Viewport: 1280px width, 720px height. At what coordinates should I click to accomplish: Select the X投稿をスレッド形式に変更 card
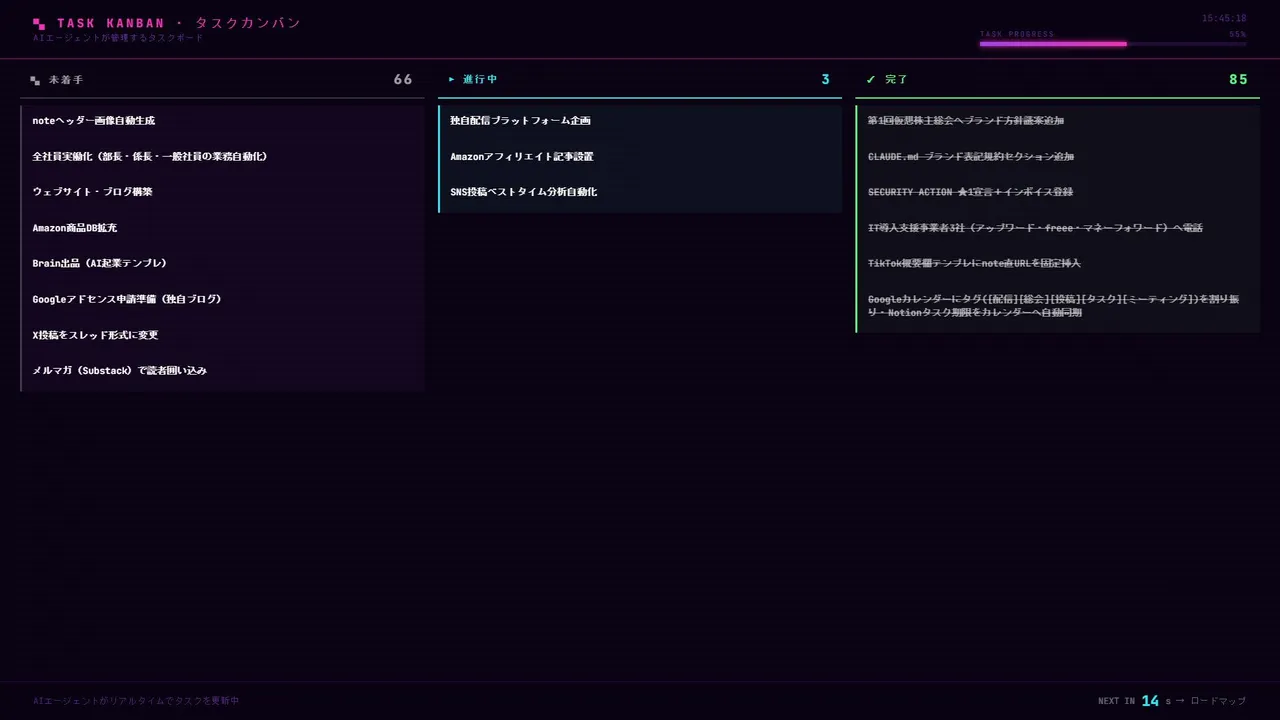click(x=223, y=335)
